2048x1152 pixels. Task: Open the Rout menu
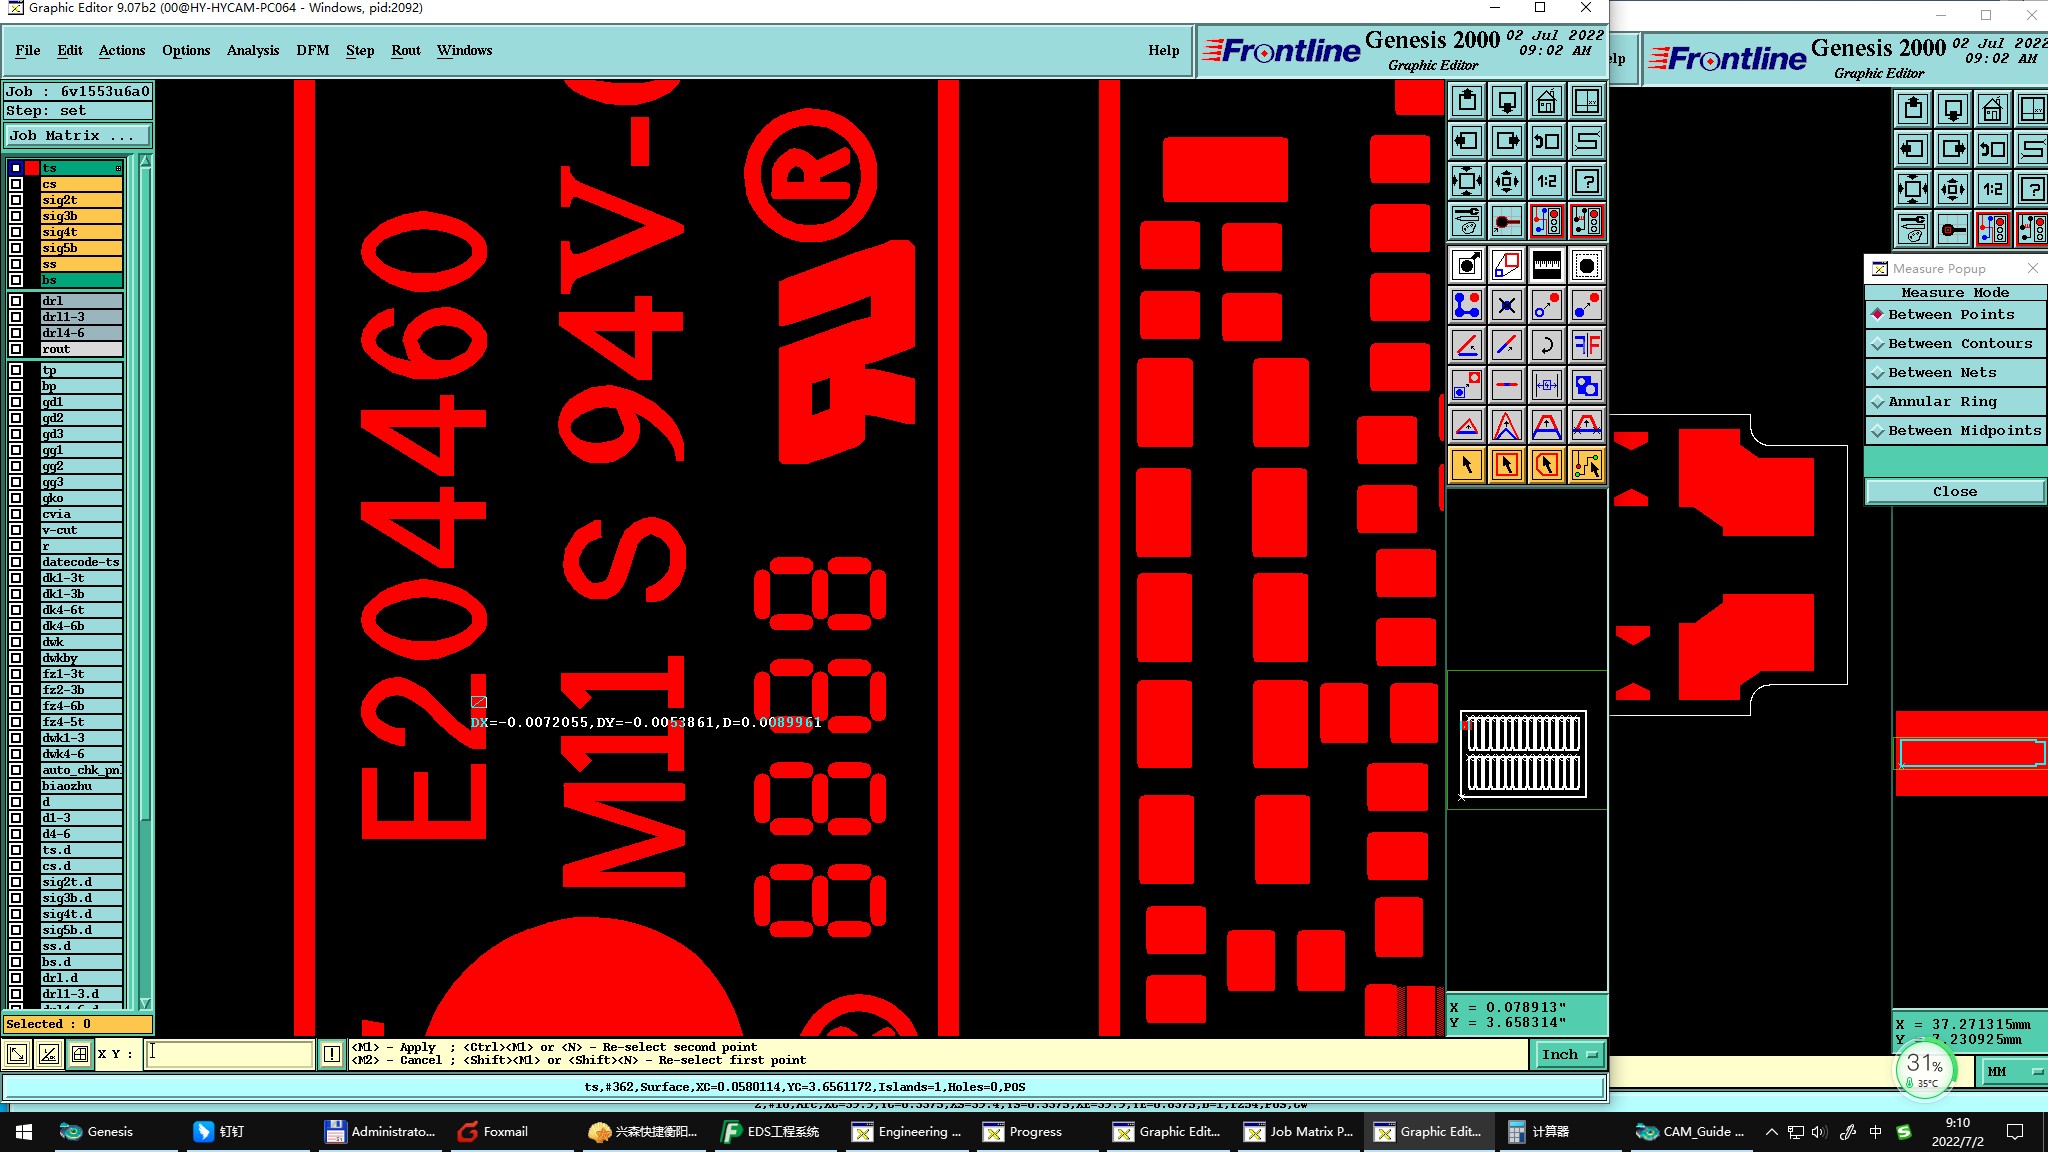(406, 50)
